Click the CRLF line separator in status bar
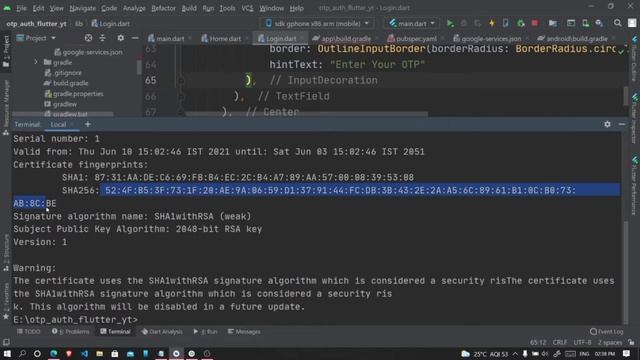This screenshot has width=640, height=360. pyautogui.click(x=560, y=342)
